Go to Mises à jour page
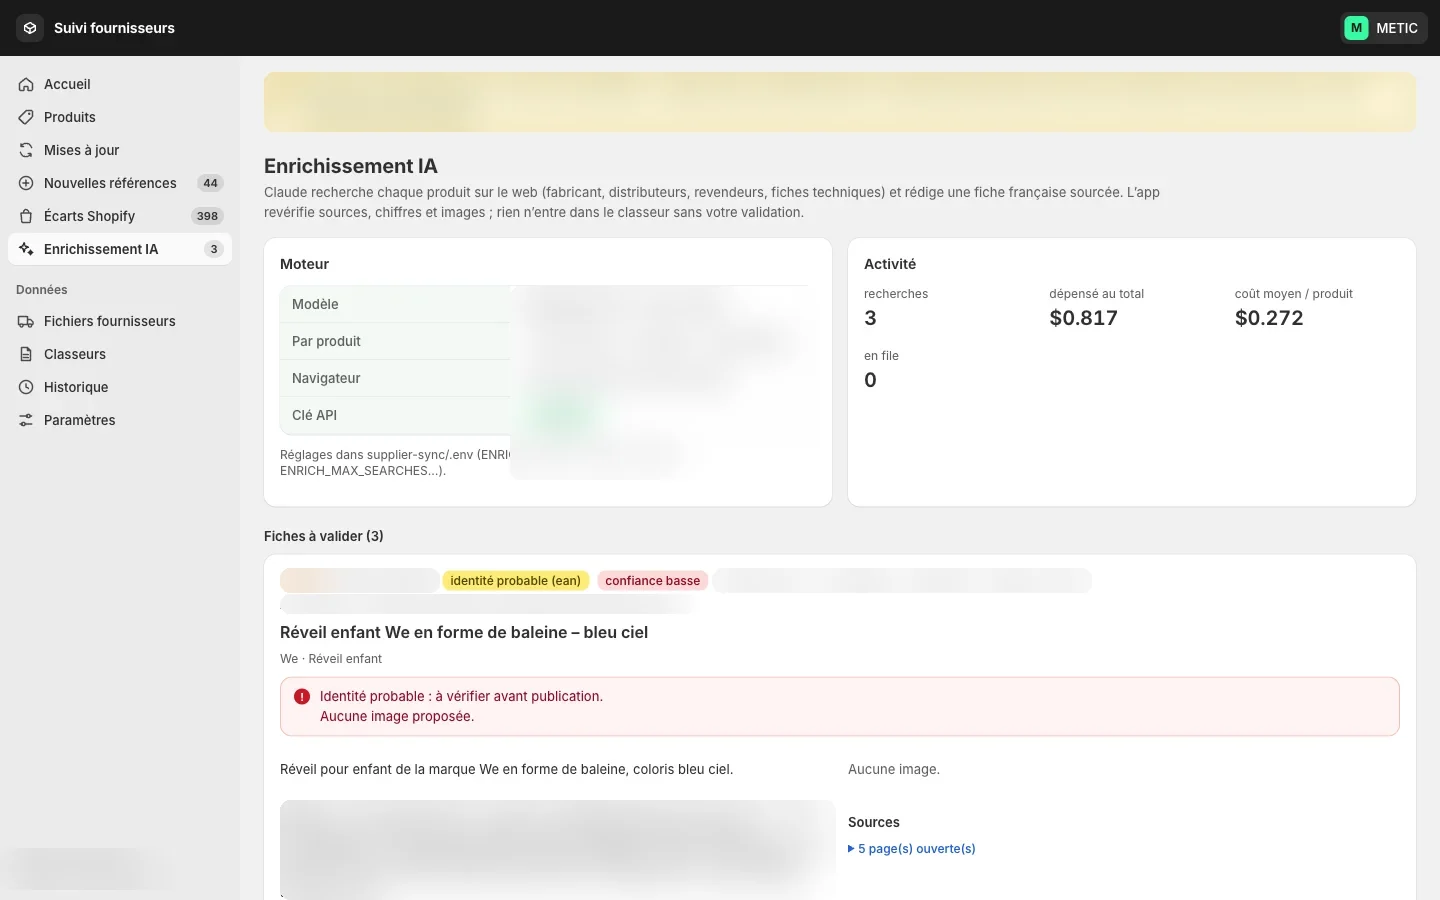The width and height of the screenshot is (1440, 900). pos(120,150)
